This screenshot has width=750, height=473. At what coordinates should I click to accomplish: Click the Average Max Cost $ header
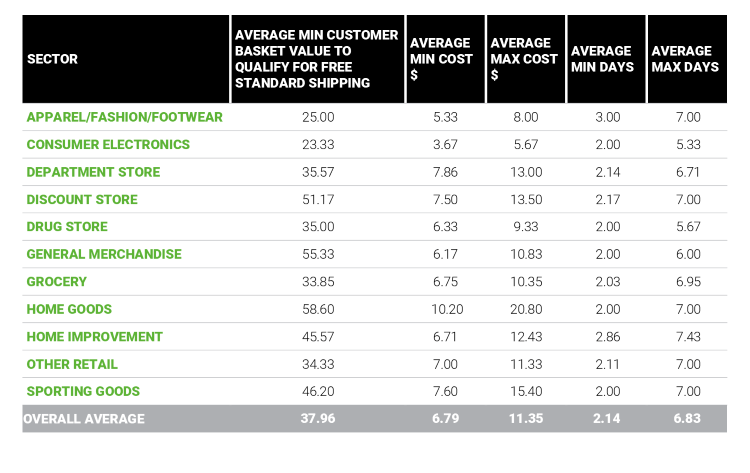coord(523,59)
